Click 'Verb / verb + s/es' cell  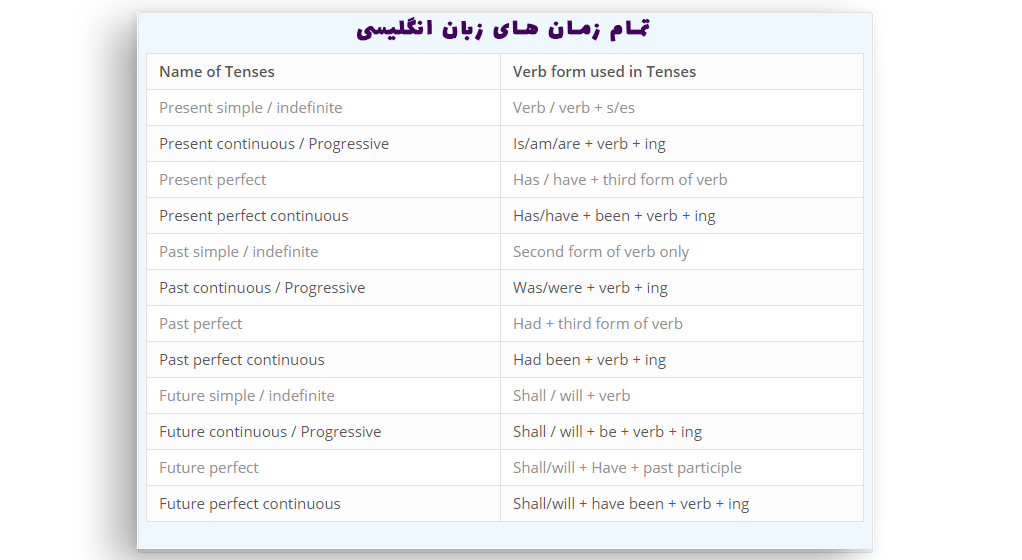pos(682,108)
